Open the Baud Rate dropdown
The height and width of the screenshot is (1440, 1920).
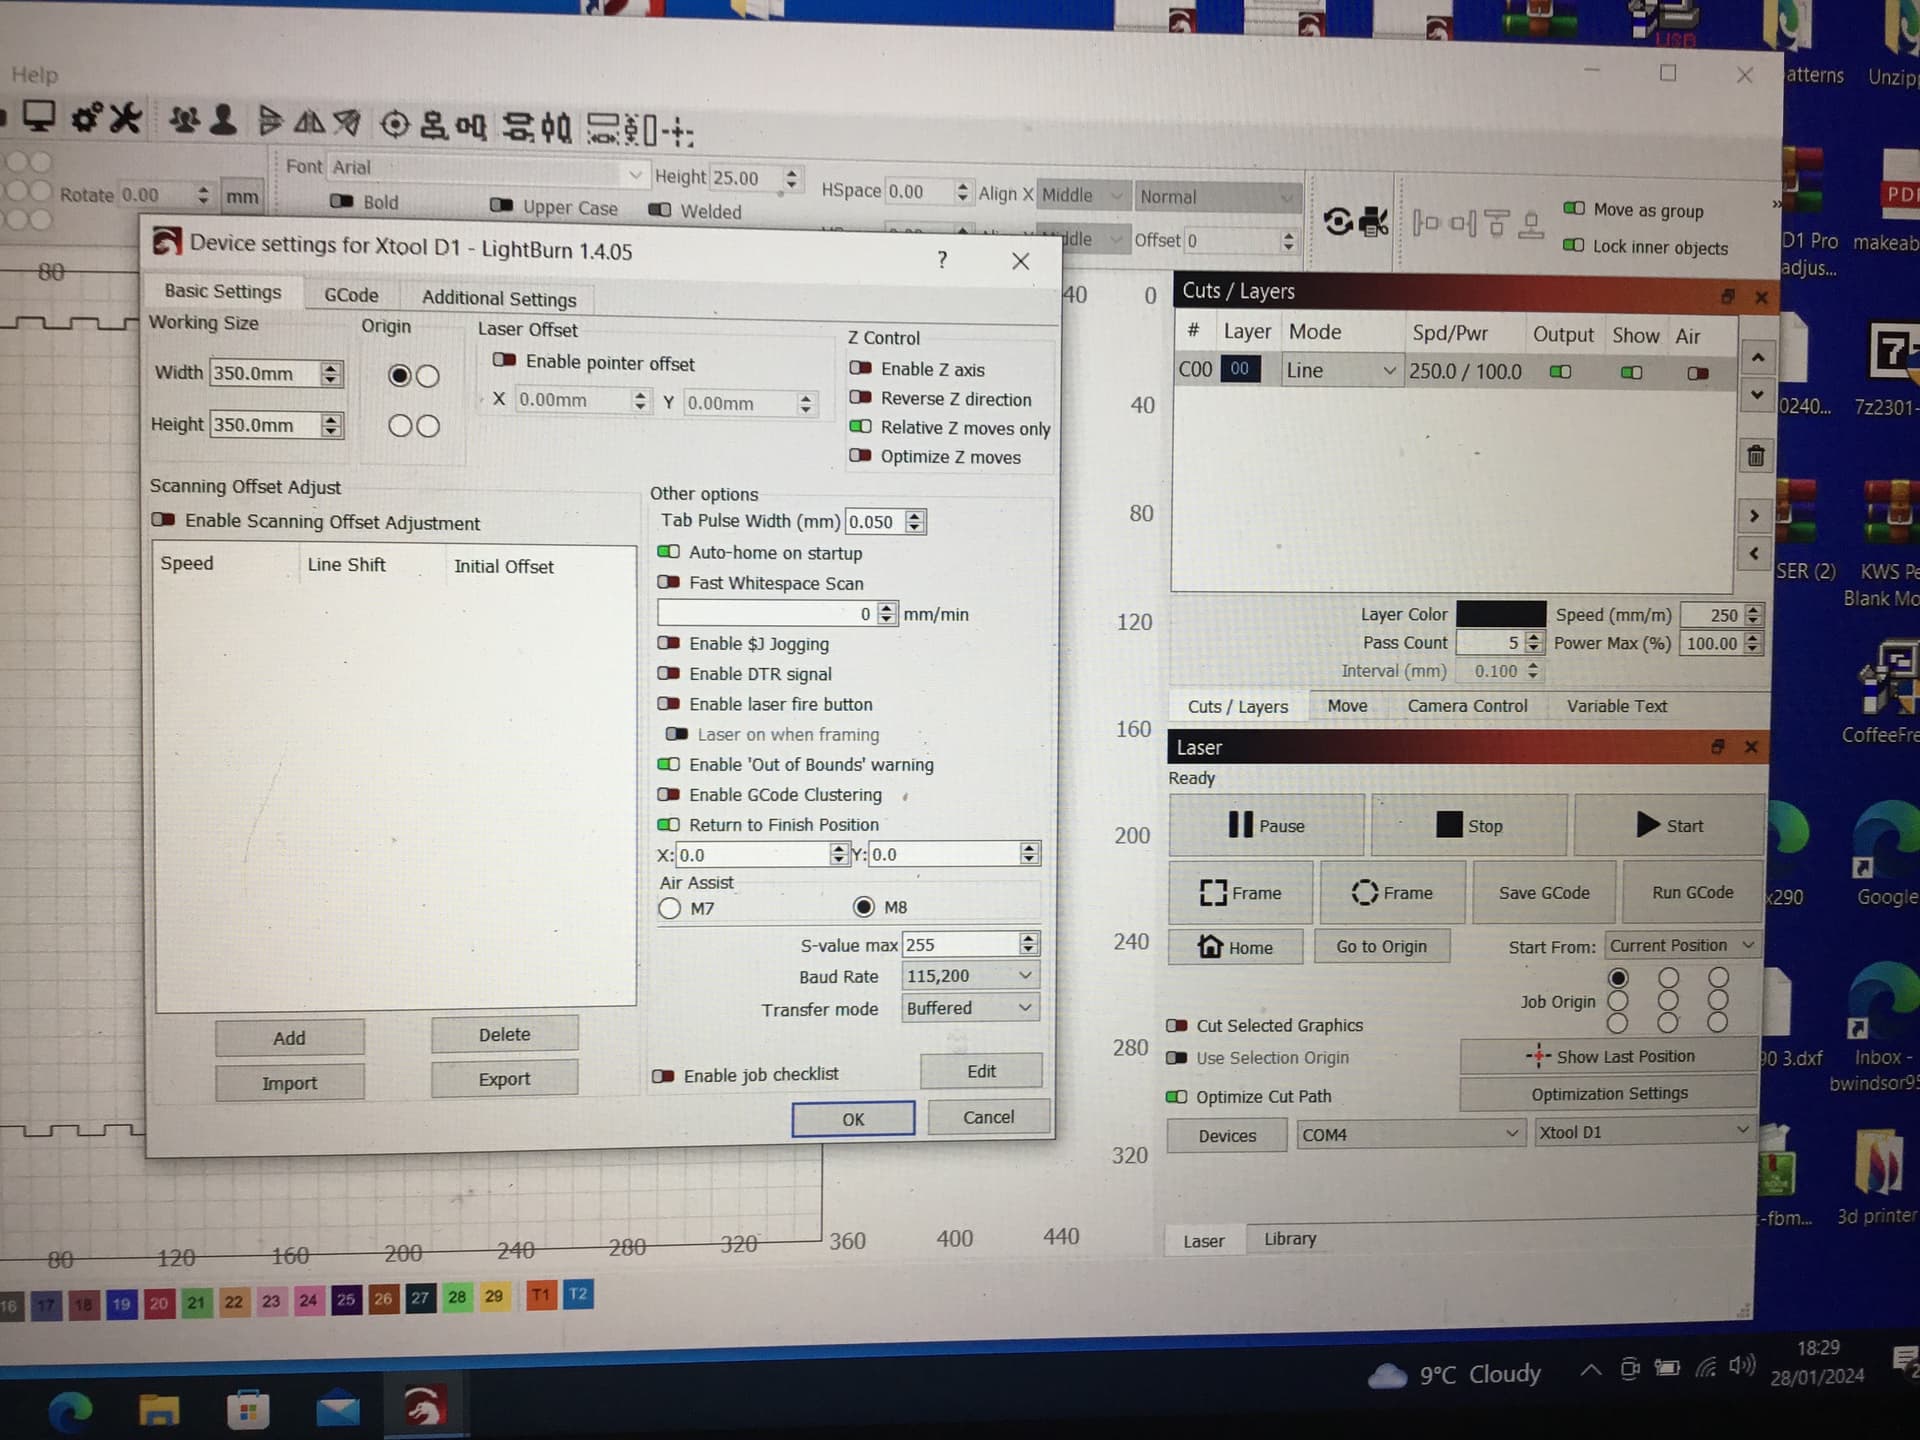coord(969,976)
